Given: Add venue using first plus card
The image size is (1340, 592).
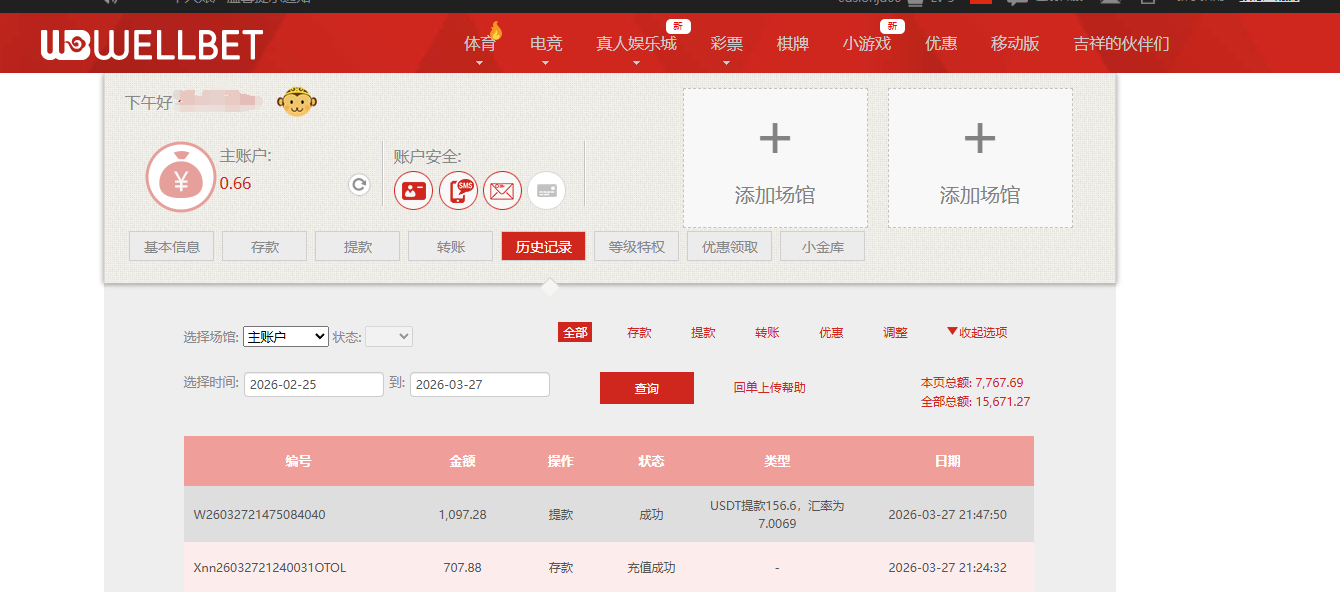Looking at the screenshot, I should point(775,158).
